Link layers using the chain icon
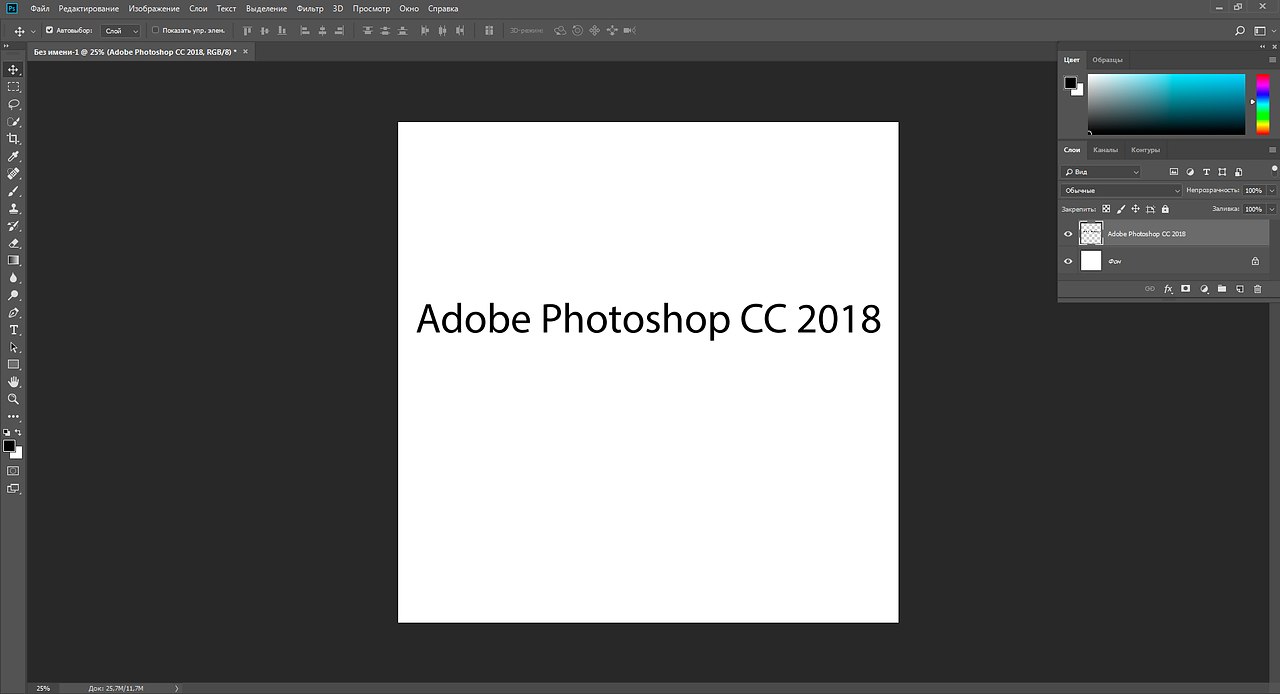The width and height of the screenshot is (1280, 694). [x=1150, y=289]
